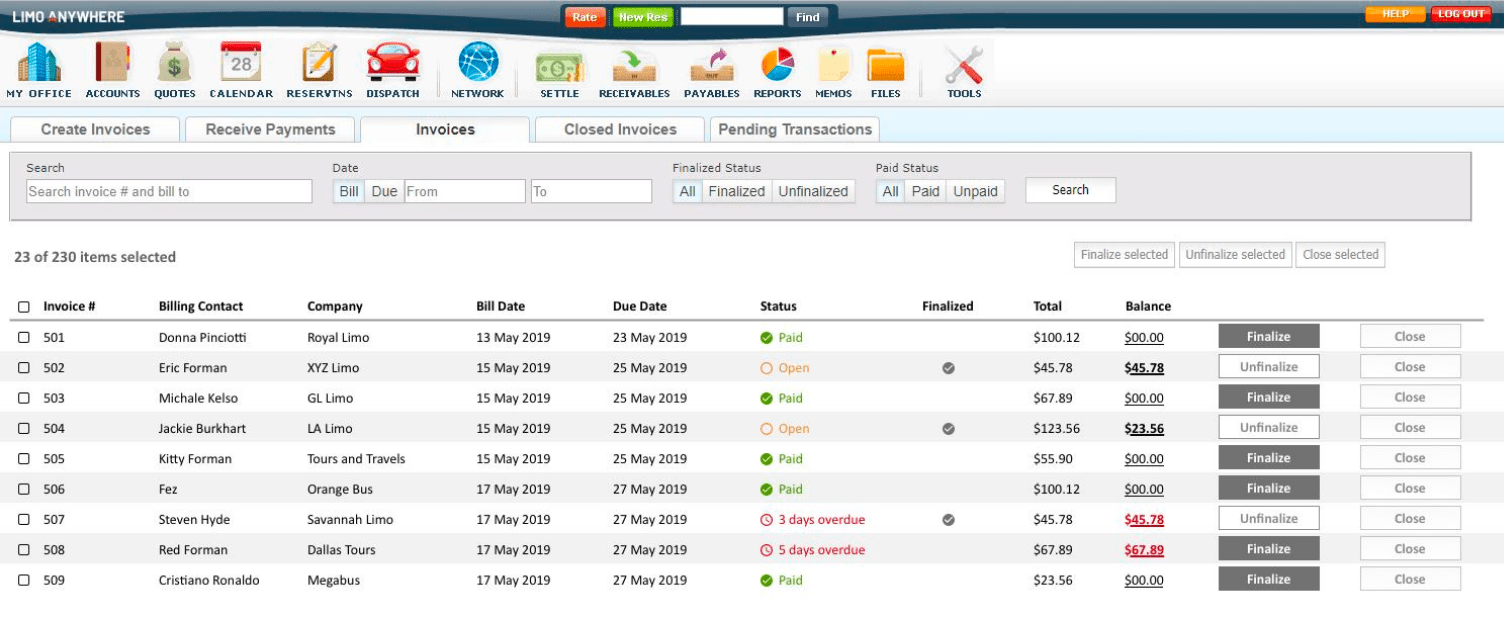Check the box for invoice 505
This screenshot has height=620, width=1504.
click(x=24, y=459)
